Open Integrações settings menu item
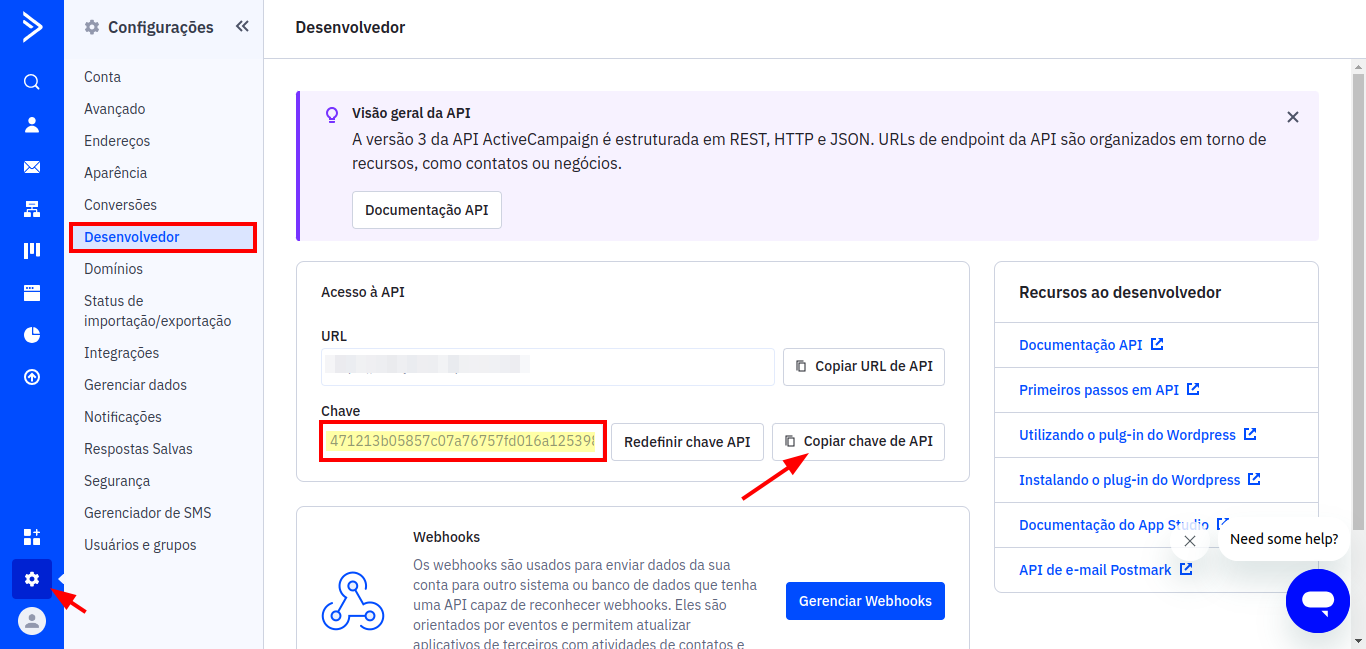The height and width of the screenshot is (649, 1366). coord(121,353)
